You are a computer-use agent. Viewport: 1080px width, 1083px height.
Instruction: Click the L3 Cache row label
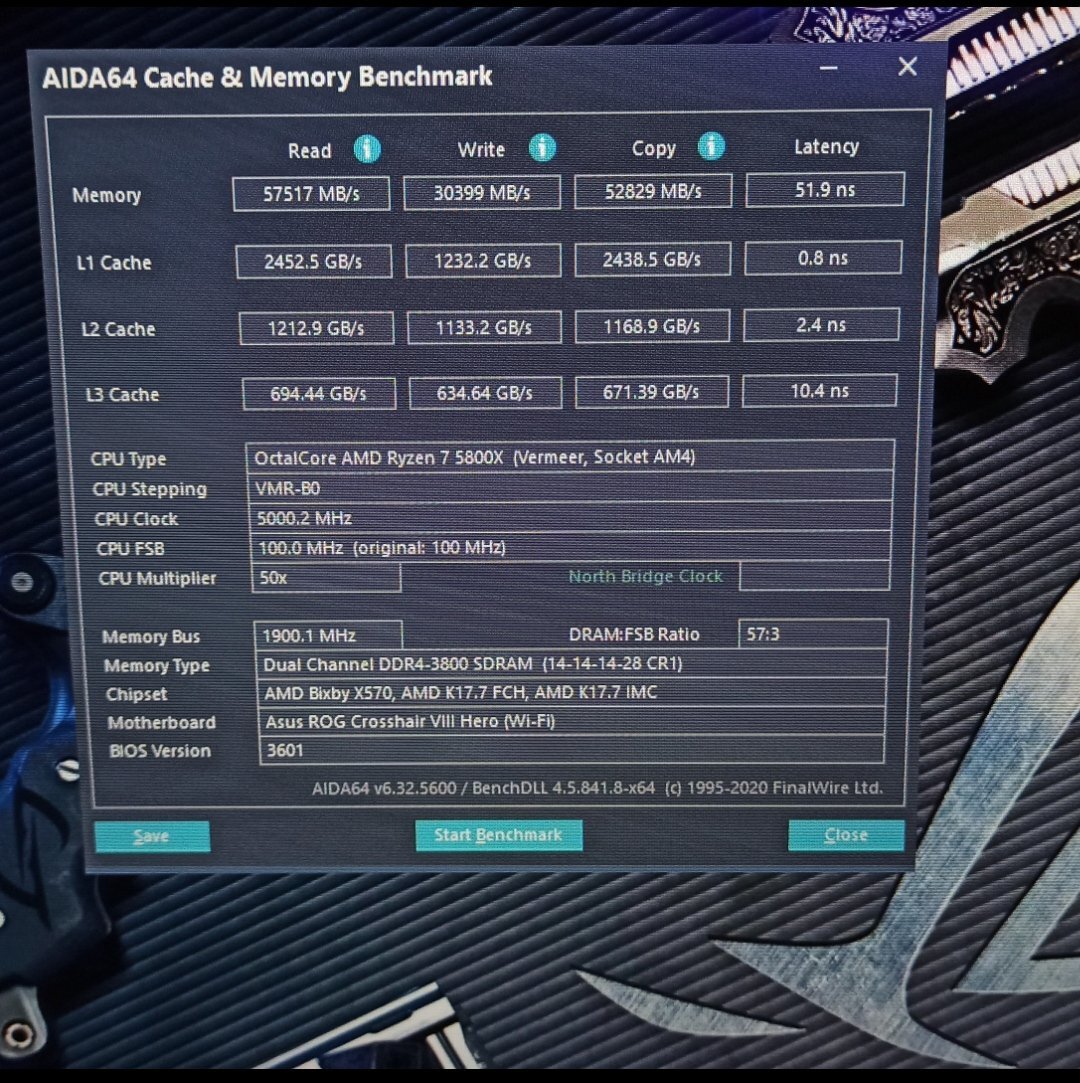[122, 394]
